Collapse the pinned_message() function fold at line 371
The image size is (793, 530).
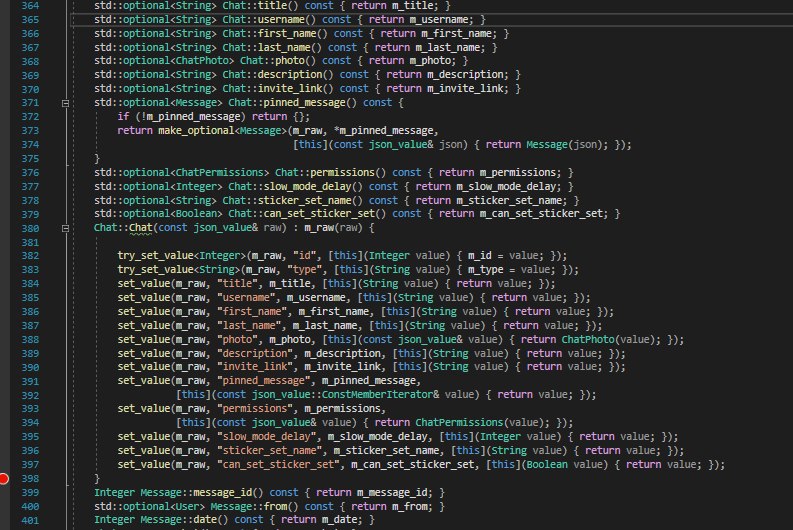pyautogui.click(x=65, y=103)
